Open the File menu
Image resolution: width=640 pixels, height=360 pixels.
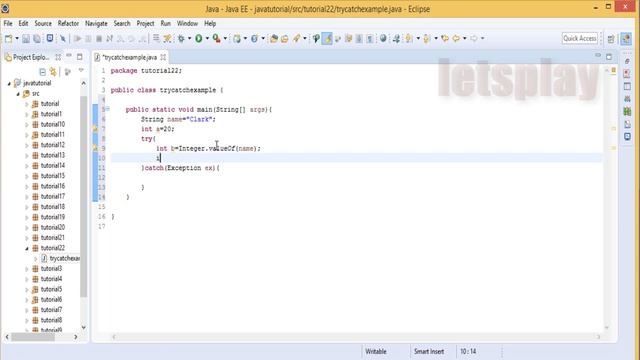(x=8, y=23)
